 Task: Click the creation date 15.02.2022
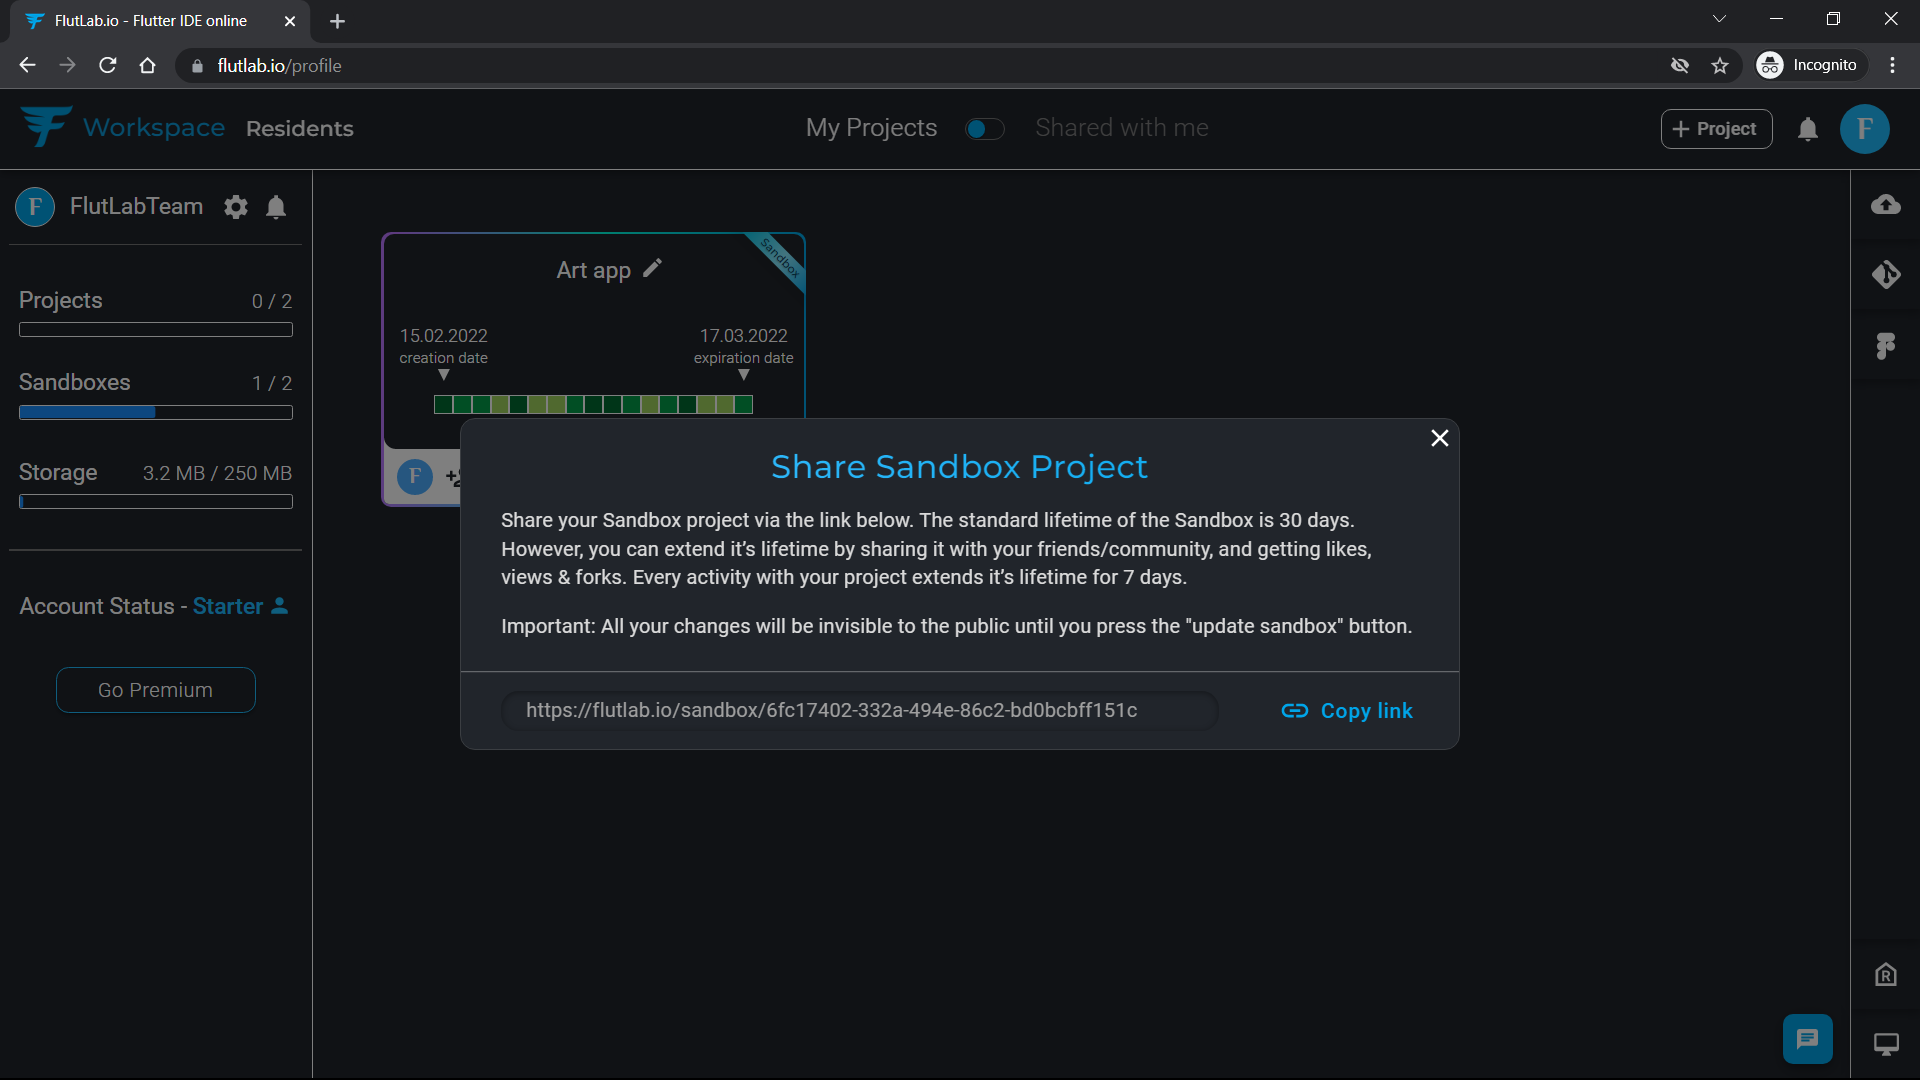click(444, 336)
